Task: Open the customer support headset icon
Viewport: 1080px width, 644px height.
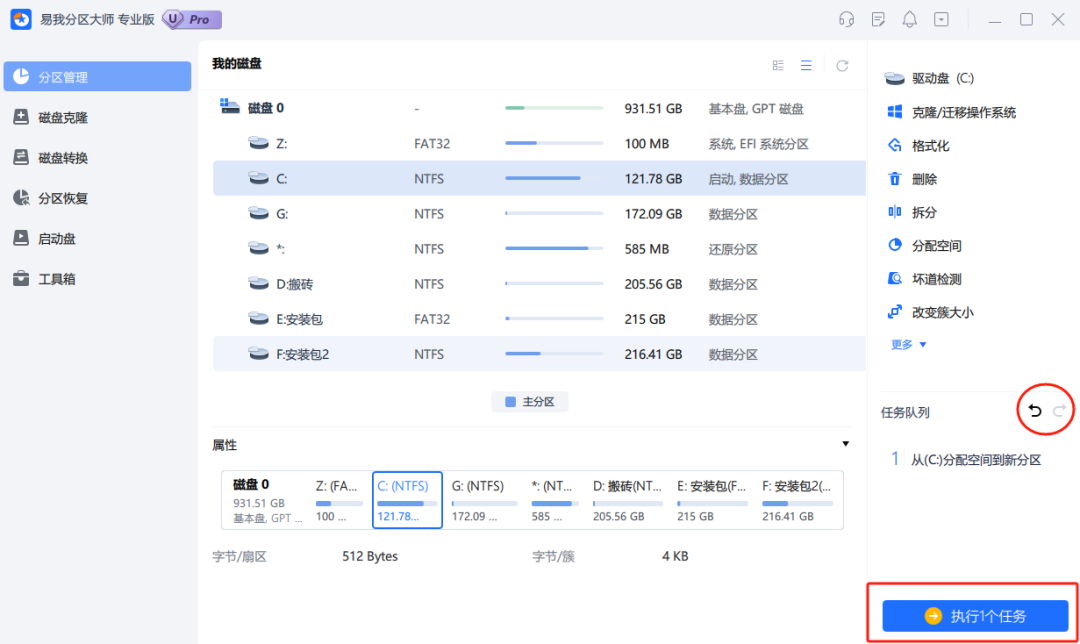Action: tap(846, 19)
